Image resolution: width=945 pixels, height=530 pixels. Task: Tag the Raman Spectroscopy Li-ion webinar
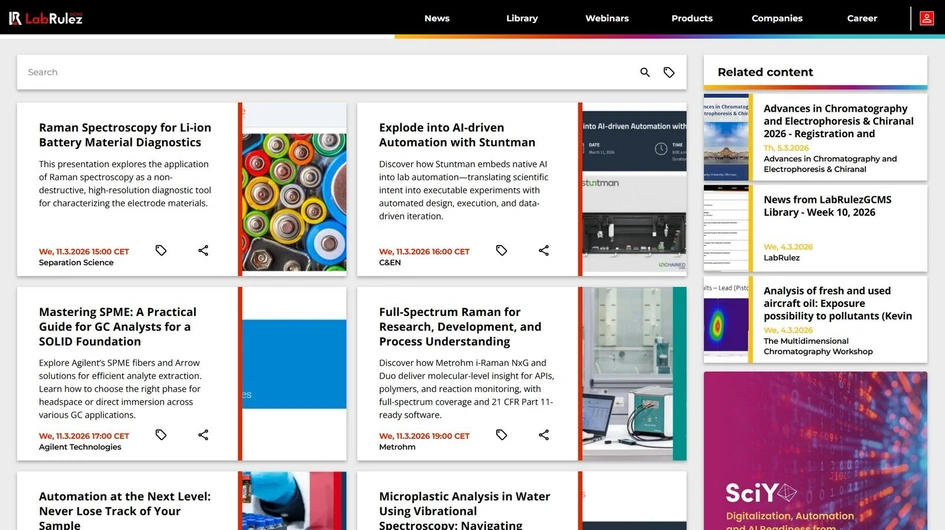[x=161, y=250]
